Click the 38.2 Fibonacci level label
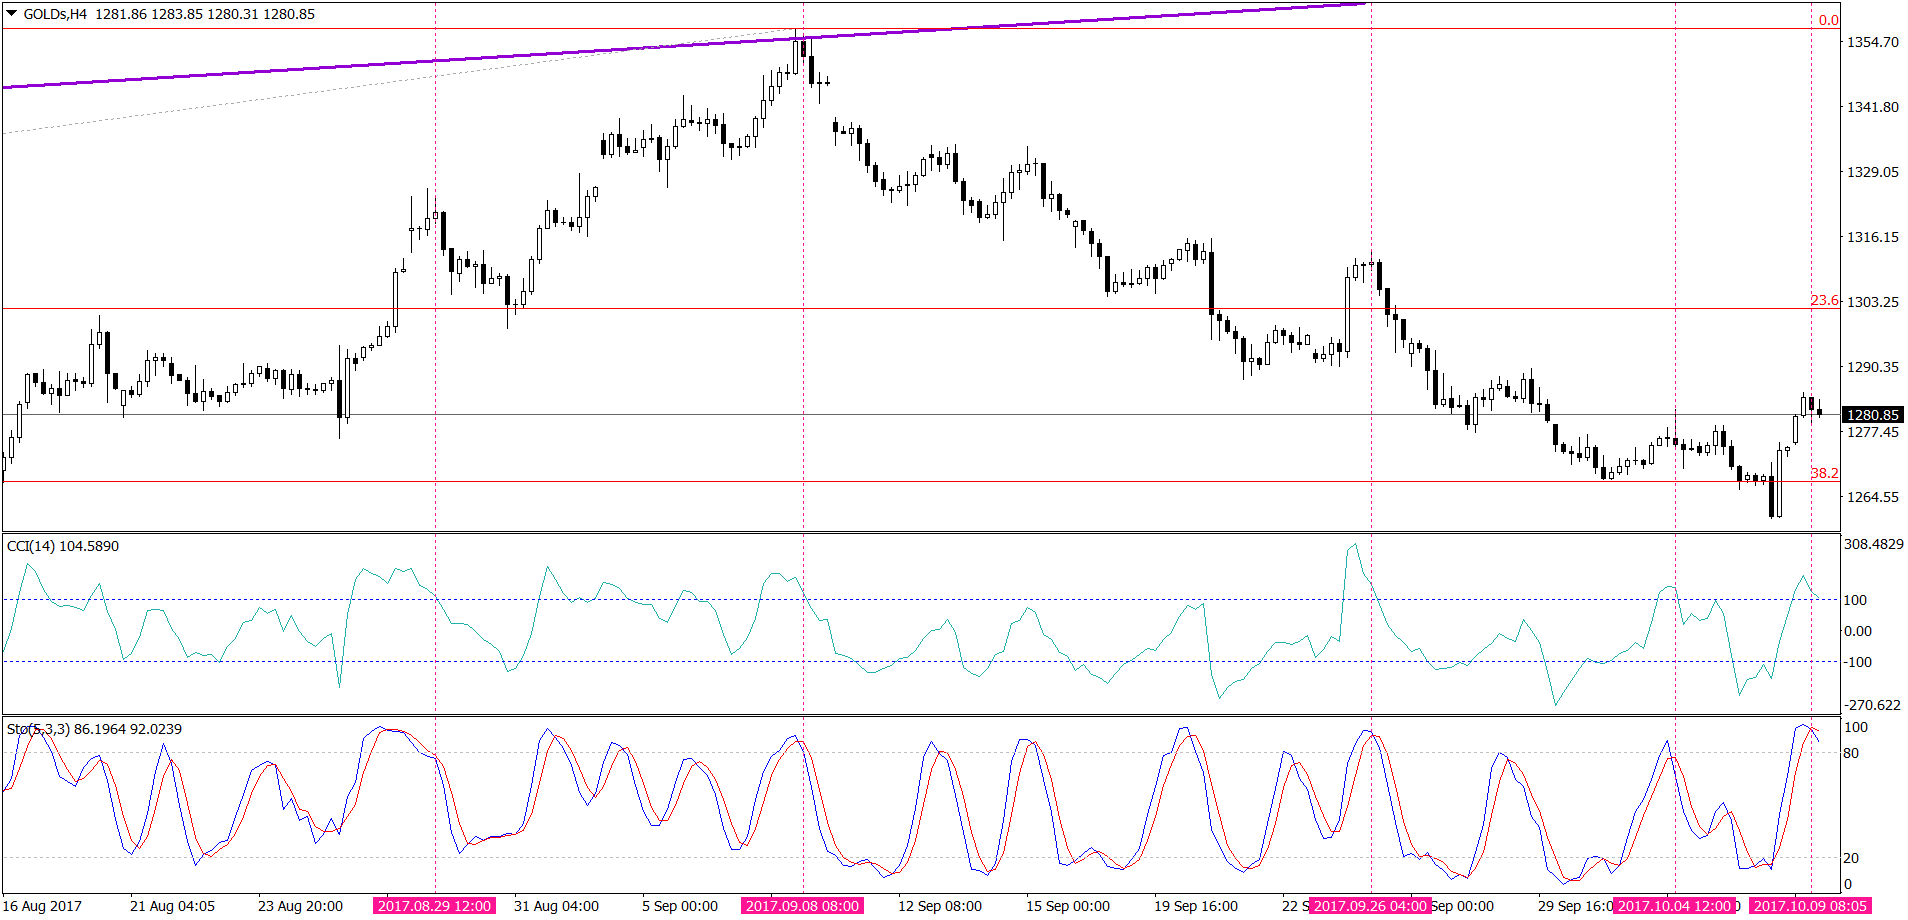 [1824, 473]
